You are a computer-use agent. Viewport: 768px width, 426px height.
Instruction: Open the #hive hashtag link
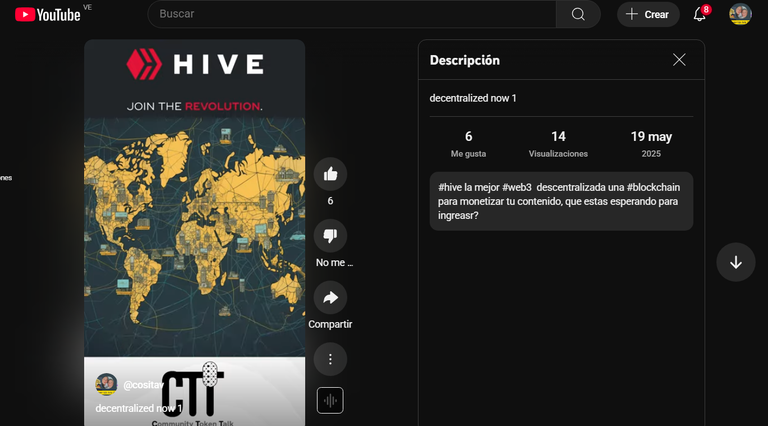[449, 187]
